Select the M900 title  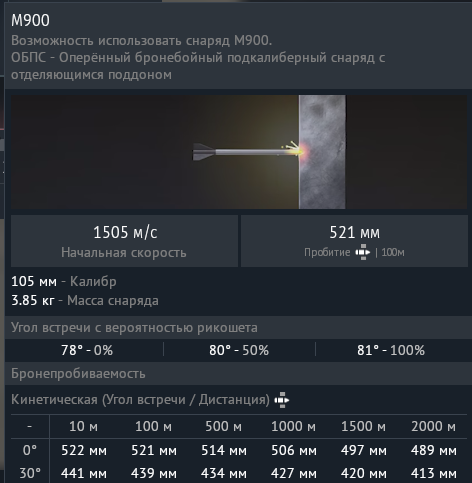30,20
